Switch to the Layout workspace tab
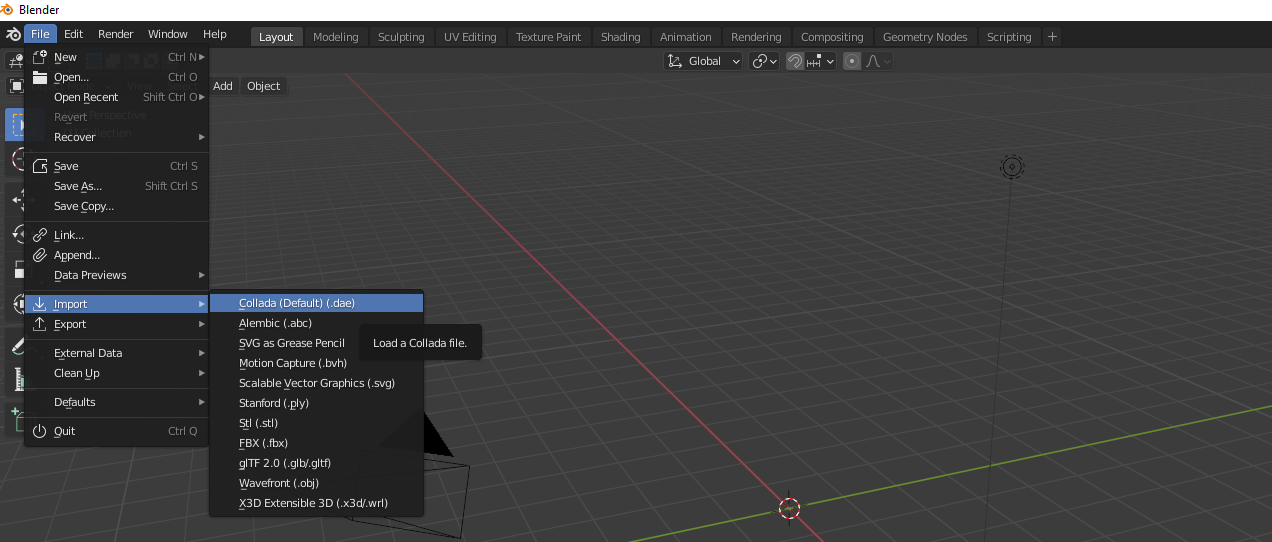The image size is (1272, 542). tap(276, 37)
